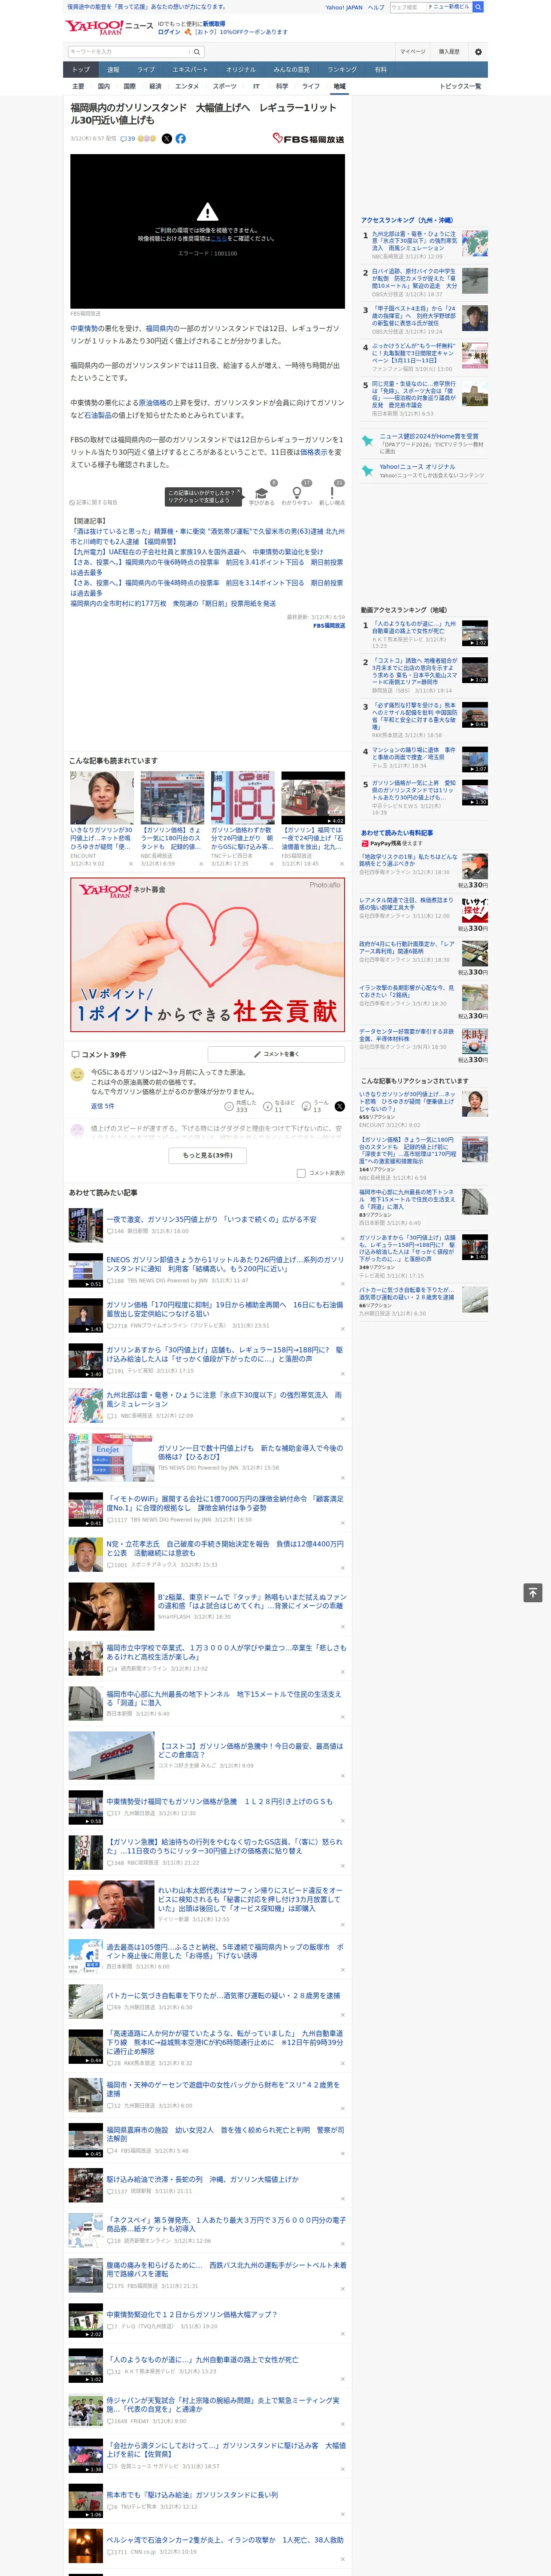551x2576 pixels.
Task: Dismiss the いきなりガソリンが30円値上げ recommended card
Action: click(x=131, y=864)
